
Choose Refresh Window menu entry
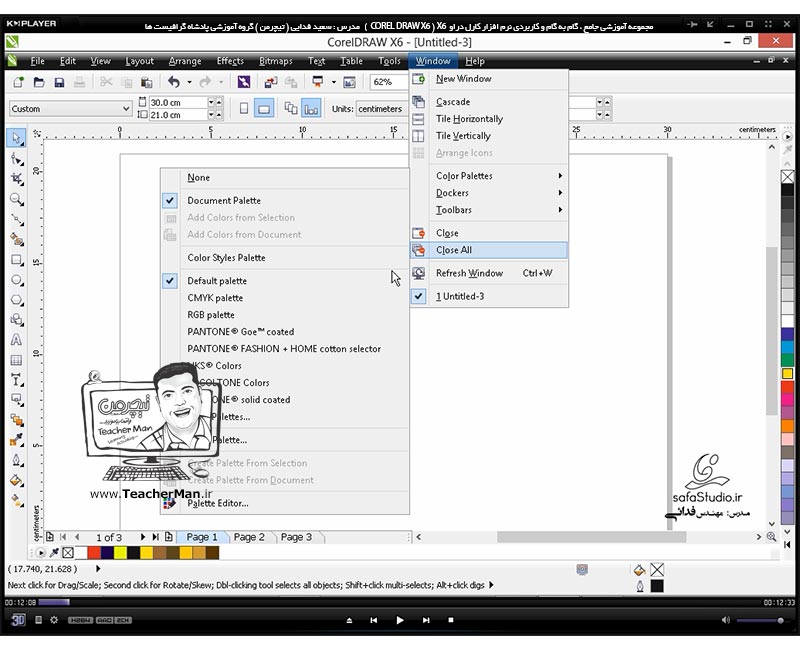[x=489, y=273]
